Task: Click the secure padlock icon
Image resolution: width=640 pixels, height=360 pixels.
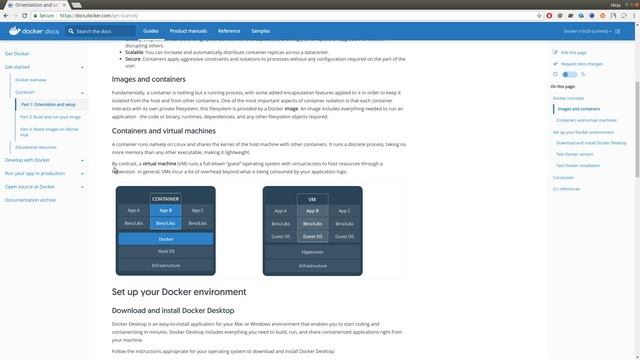Action: click(x=36, y=16)
